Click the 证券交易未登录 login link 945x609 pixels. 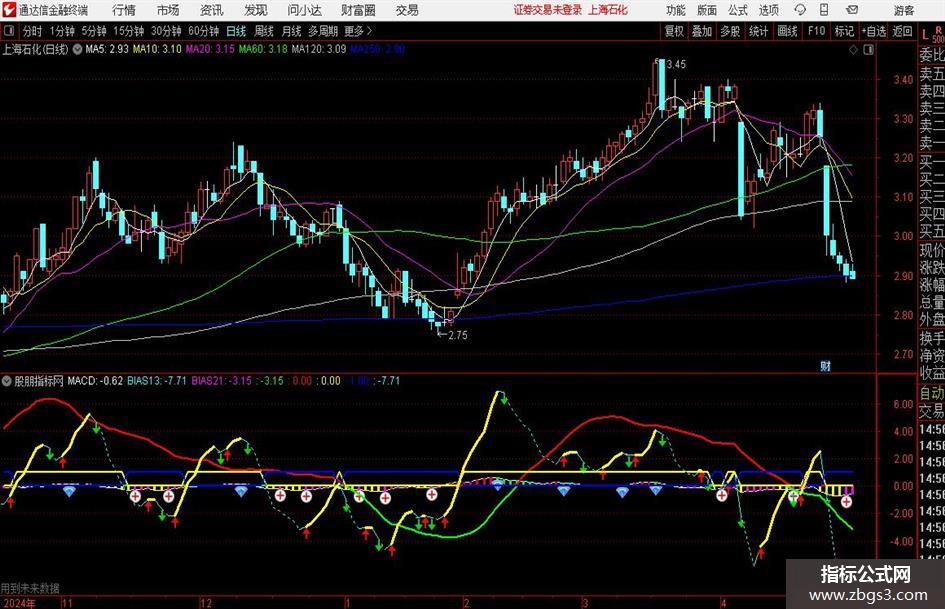tap(547, 10)
